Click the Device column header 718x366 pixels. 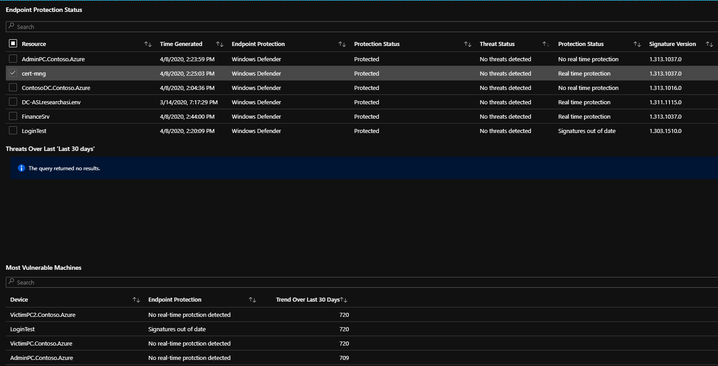pyautogui.click(x=19, y=300)
